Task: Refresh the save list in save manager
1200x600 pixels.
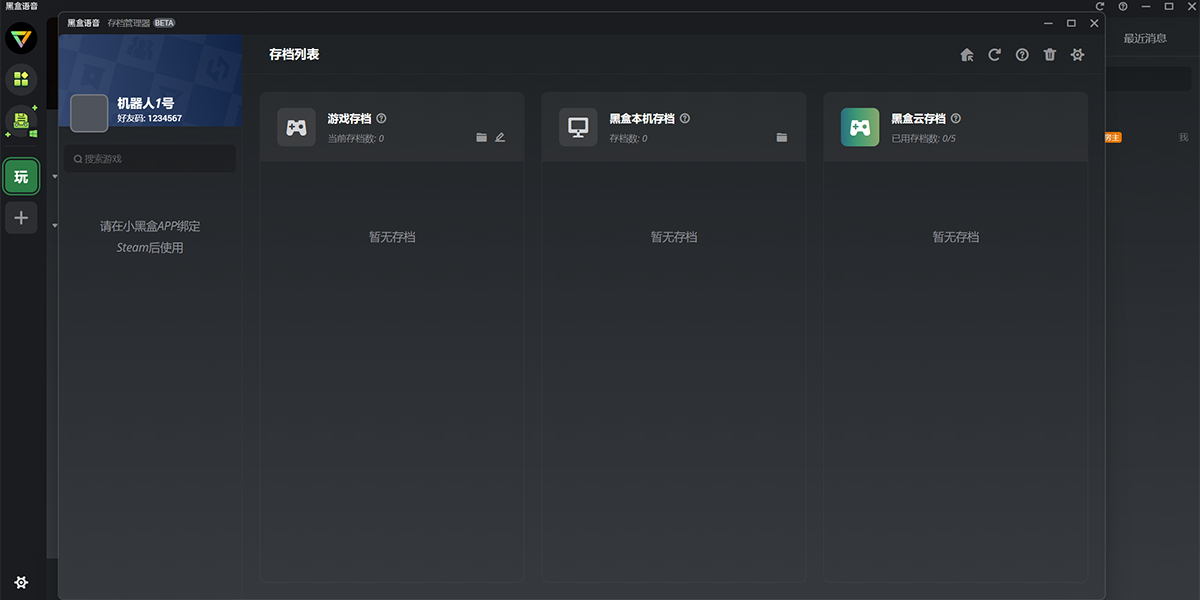Action: 994,55
